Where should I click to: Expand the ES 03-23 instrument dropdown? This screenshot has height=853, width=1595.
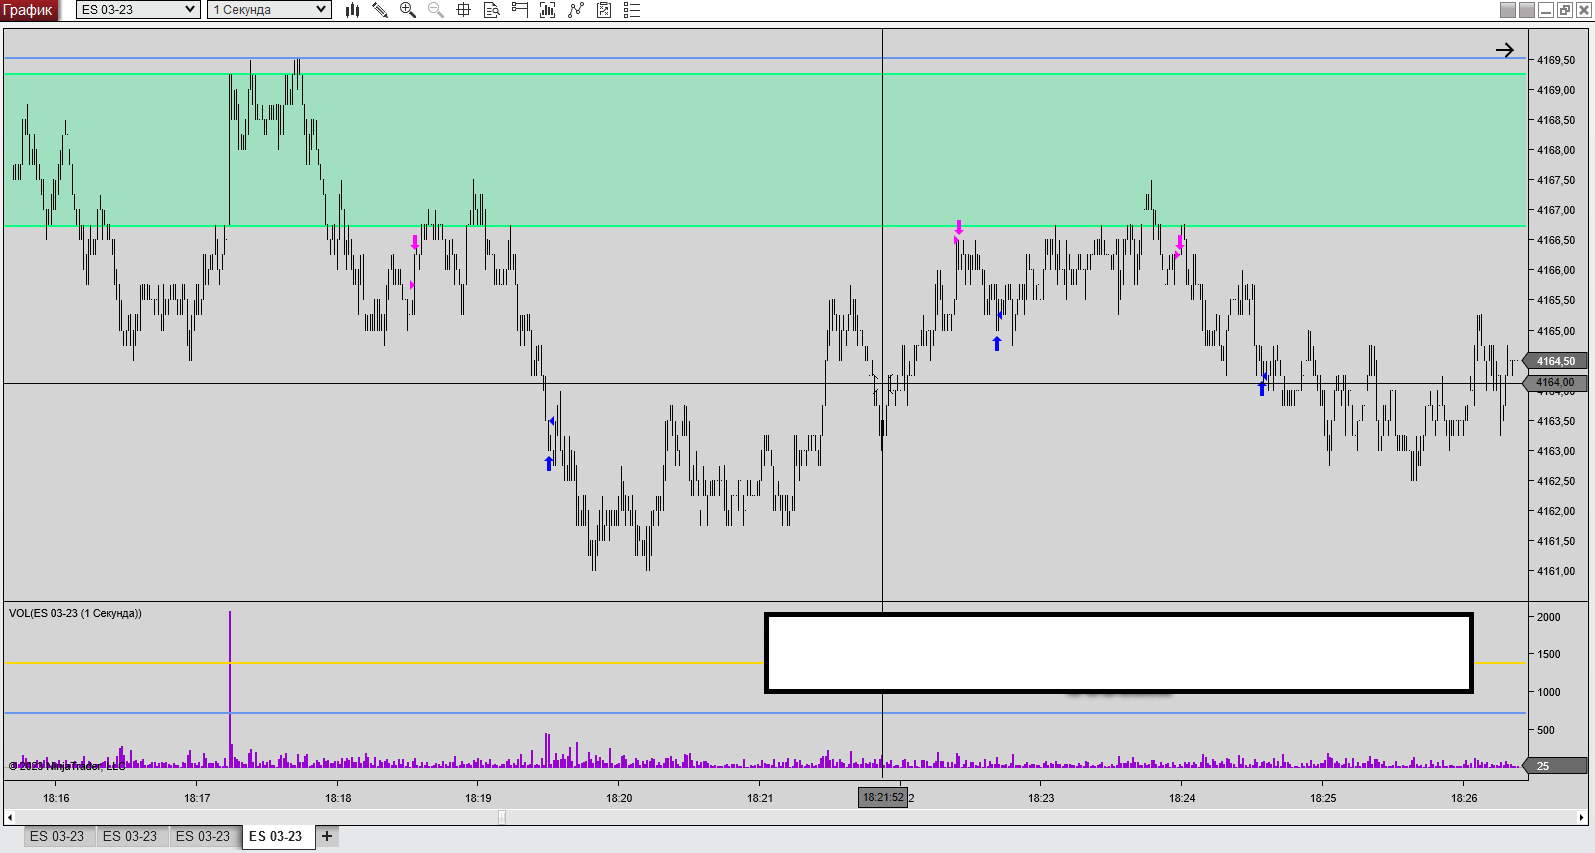coord(189,10)
